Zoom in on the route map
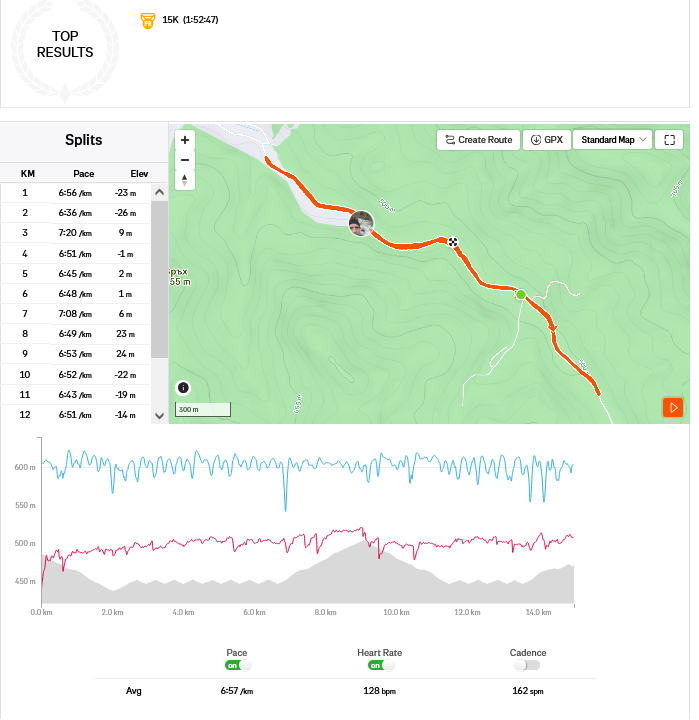Viewport: 699px width, 720px height. tap(185, 141)
